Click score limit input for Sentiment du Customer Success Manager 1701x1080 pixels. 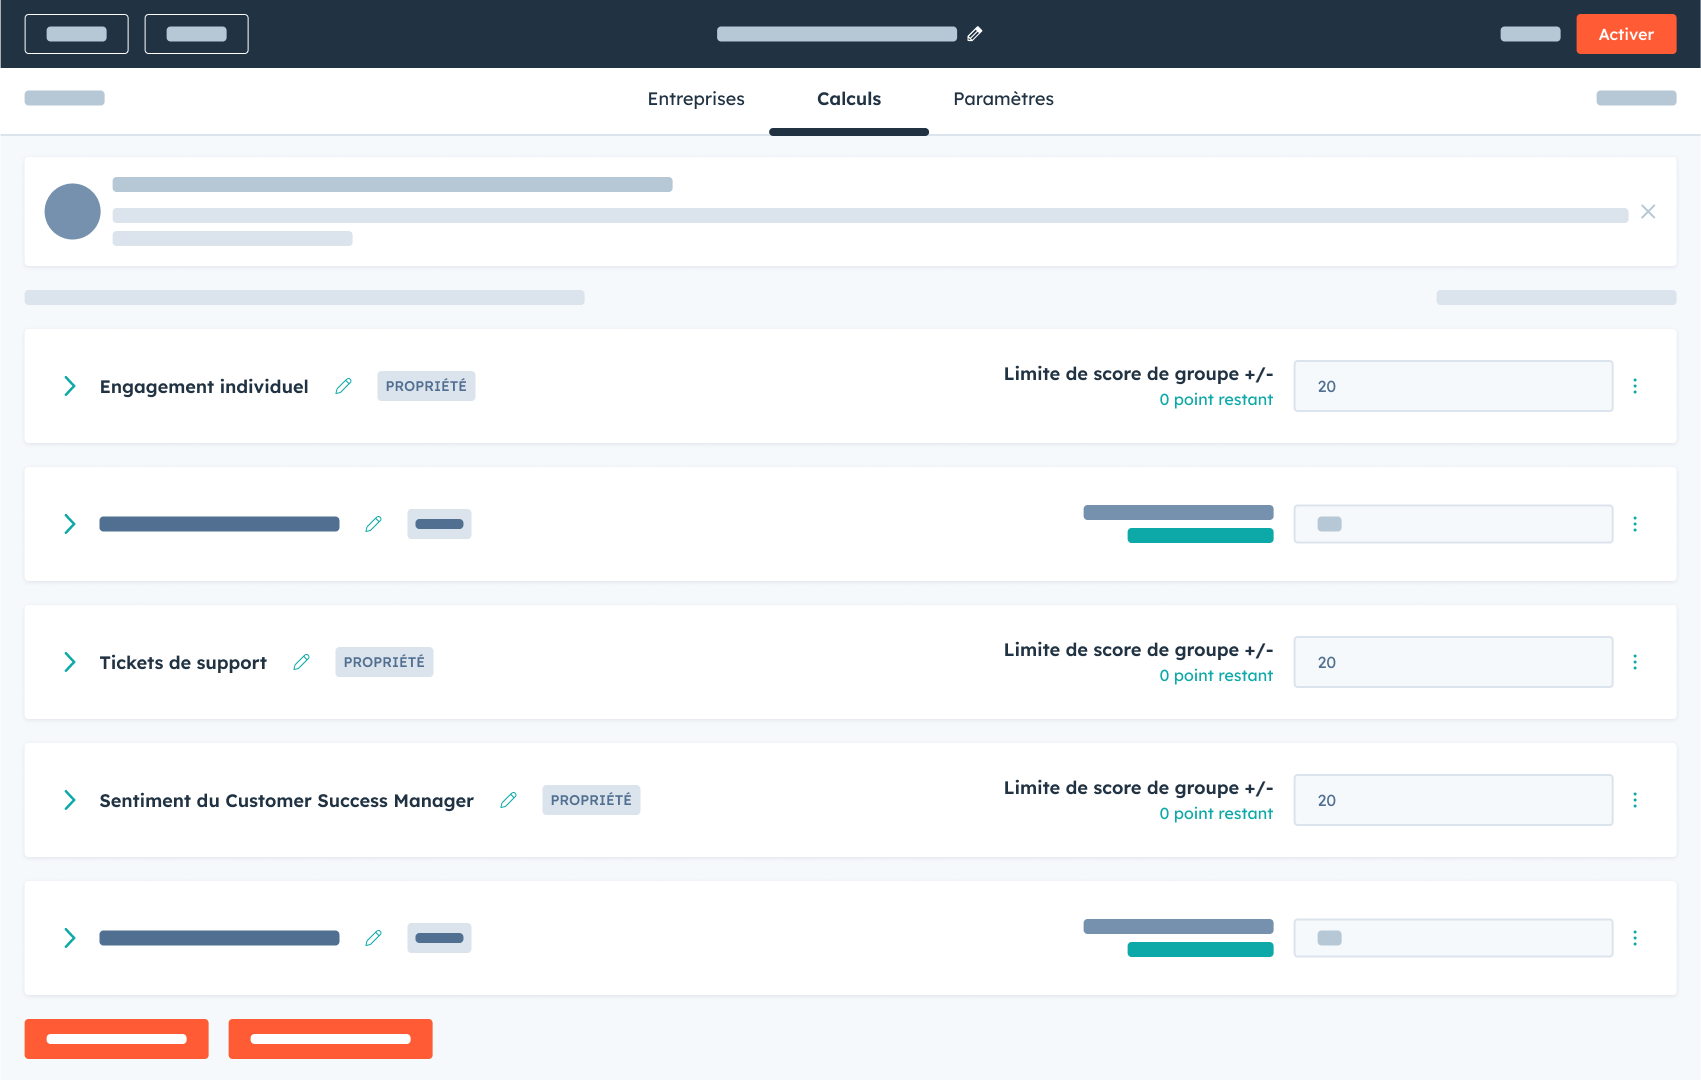tap(1452, 800)
